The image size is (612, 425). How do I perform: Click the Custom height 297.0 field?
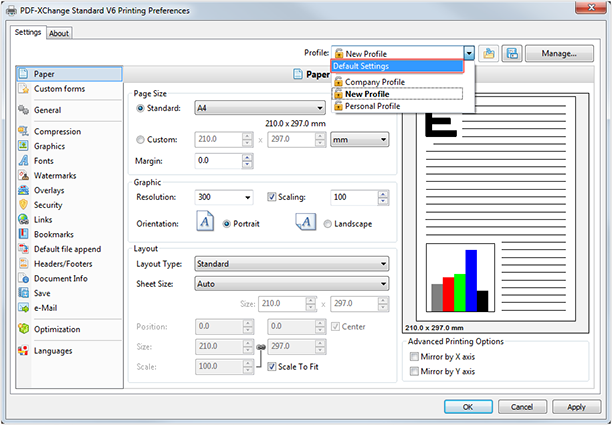click(292, 139)
